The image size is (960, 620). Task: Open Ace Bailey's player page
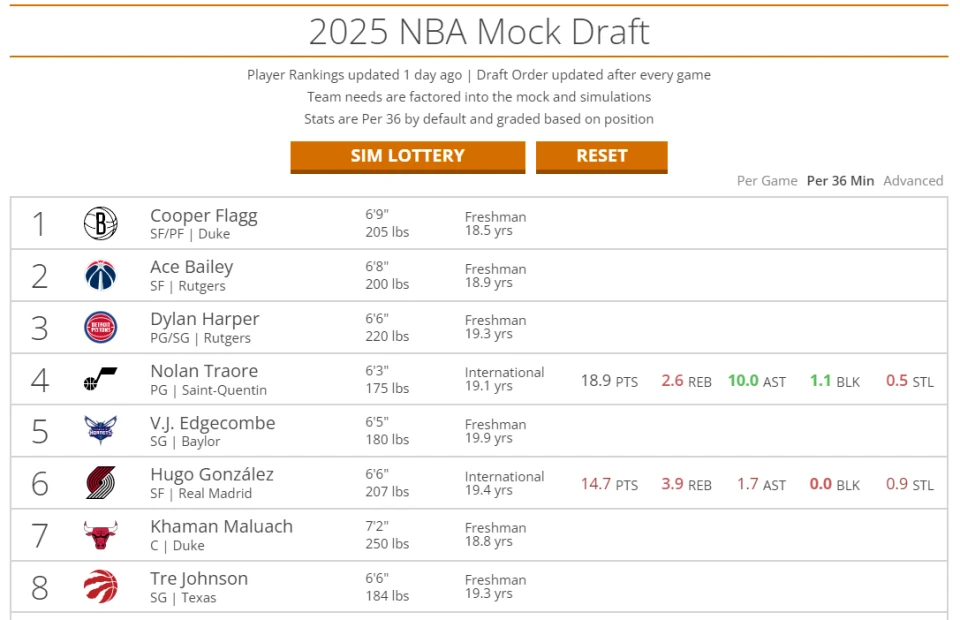[x=192, y=267]
